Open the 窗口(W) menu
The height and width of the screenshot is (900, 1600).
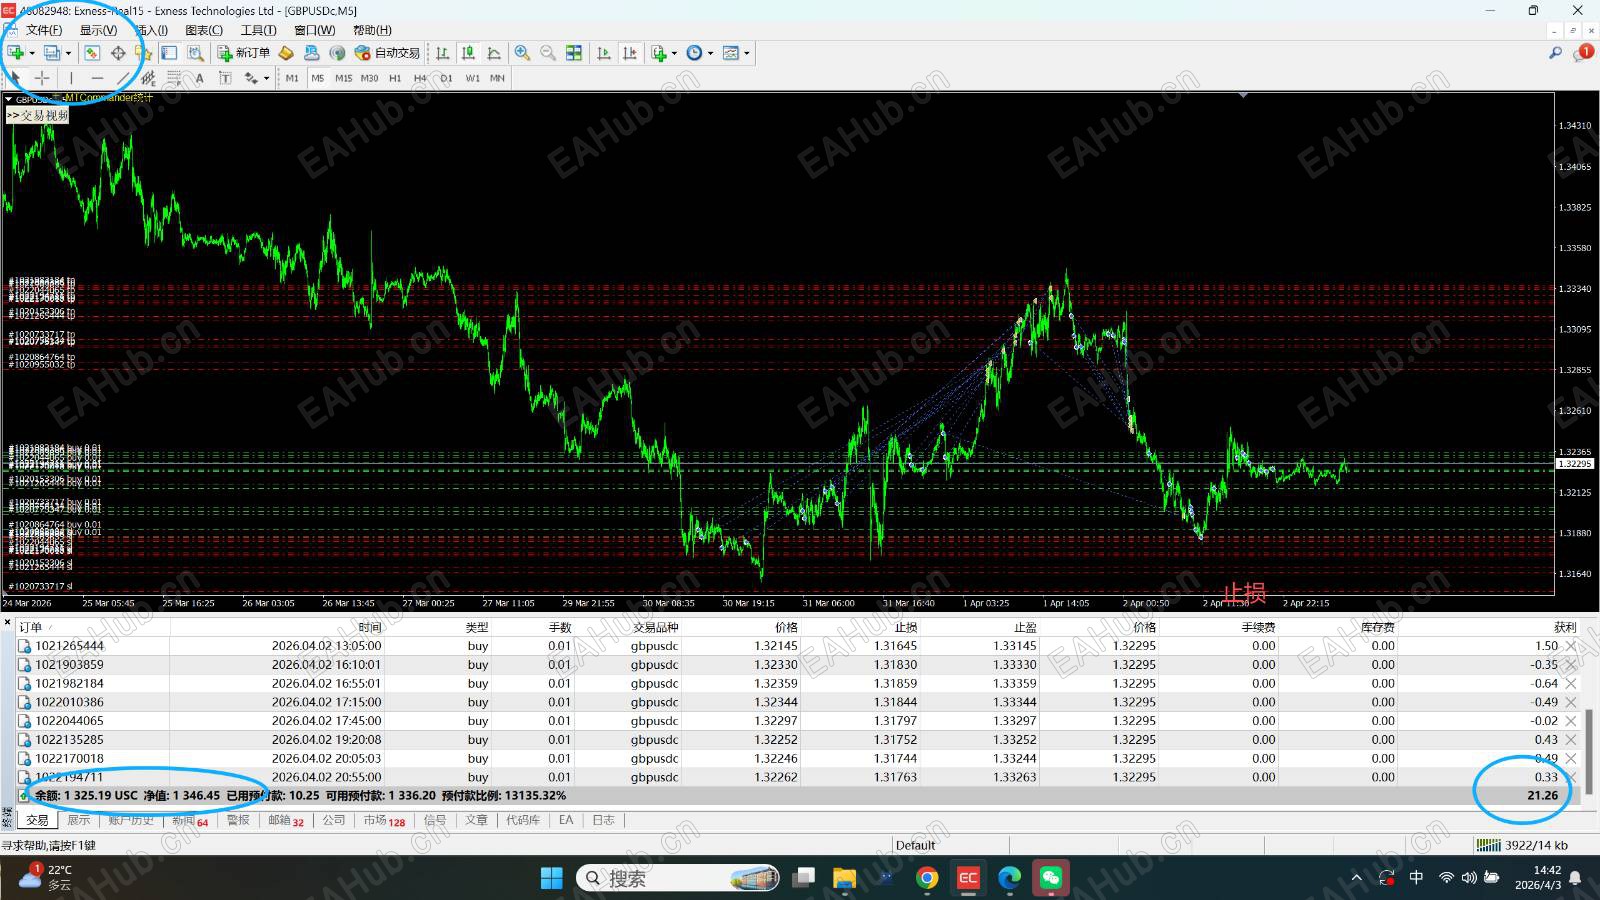pyautogui.click(x=315, y=30)
